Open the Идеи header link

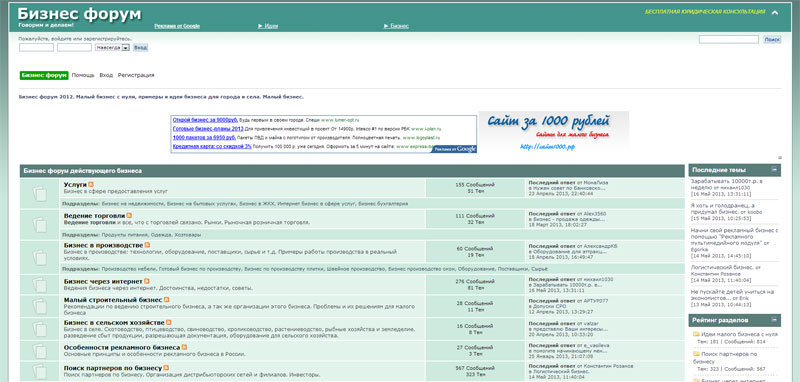268,26
